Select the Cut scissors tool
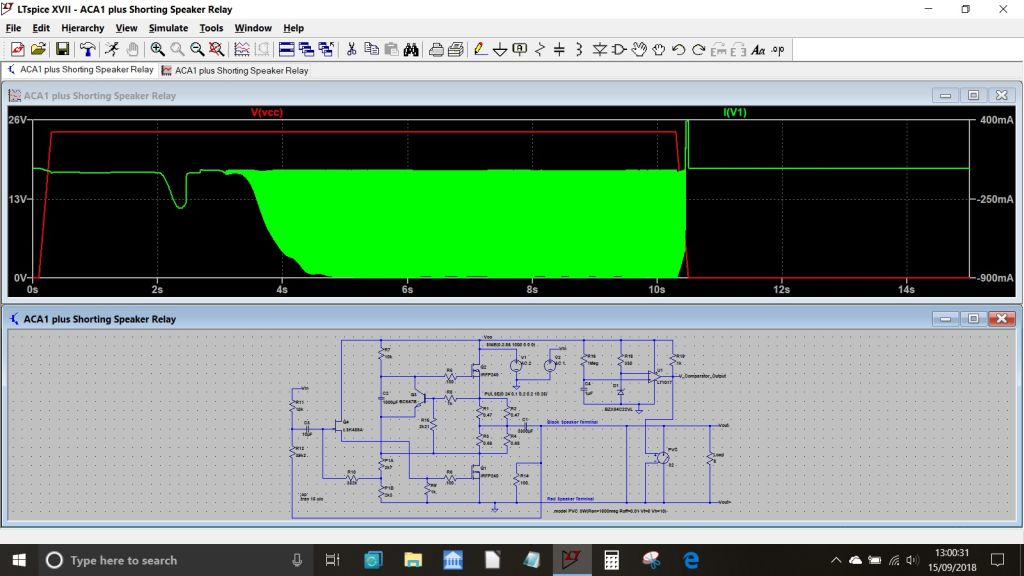 click(x=351, y=50)
